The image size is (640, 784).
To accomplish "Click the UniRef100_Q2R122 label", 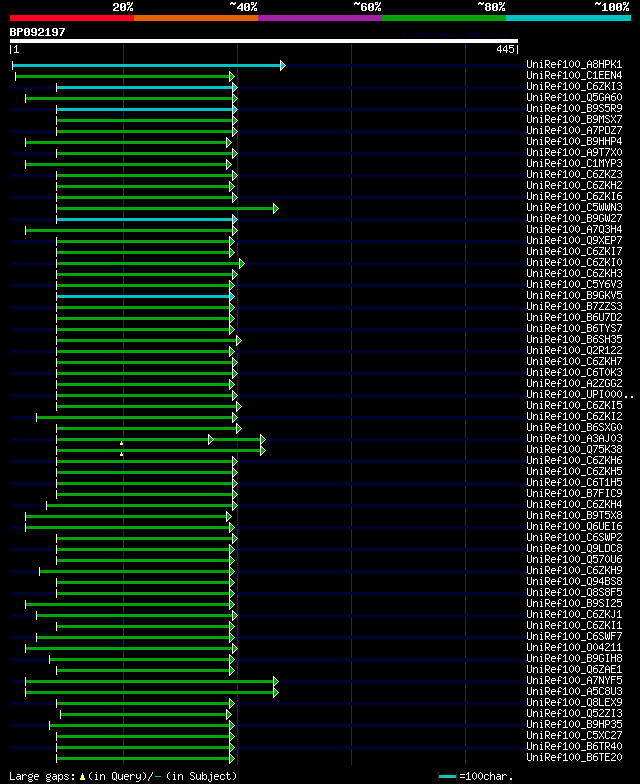I will click(x=574, y=350).
